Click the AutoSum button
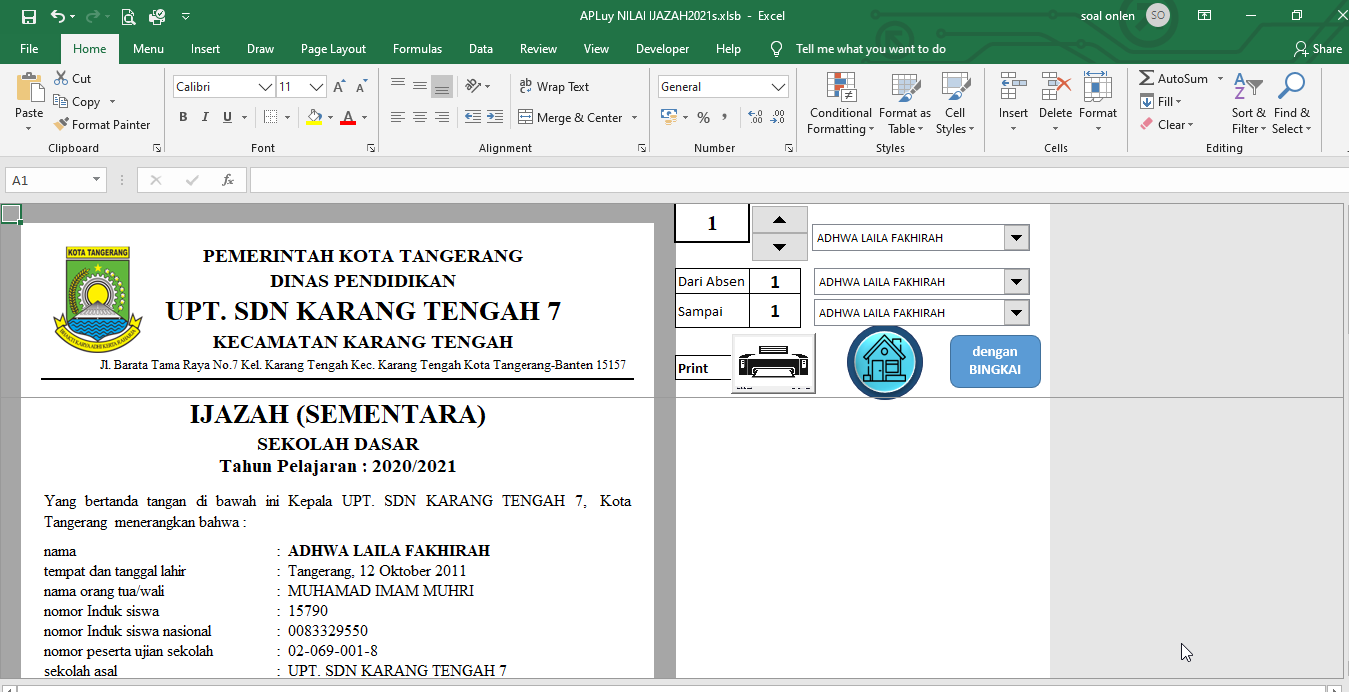The image size is (1349, 692). click(1173, 78)
